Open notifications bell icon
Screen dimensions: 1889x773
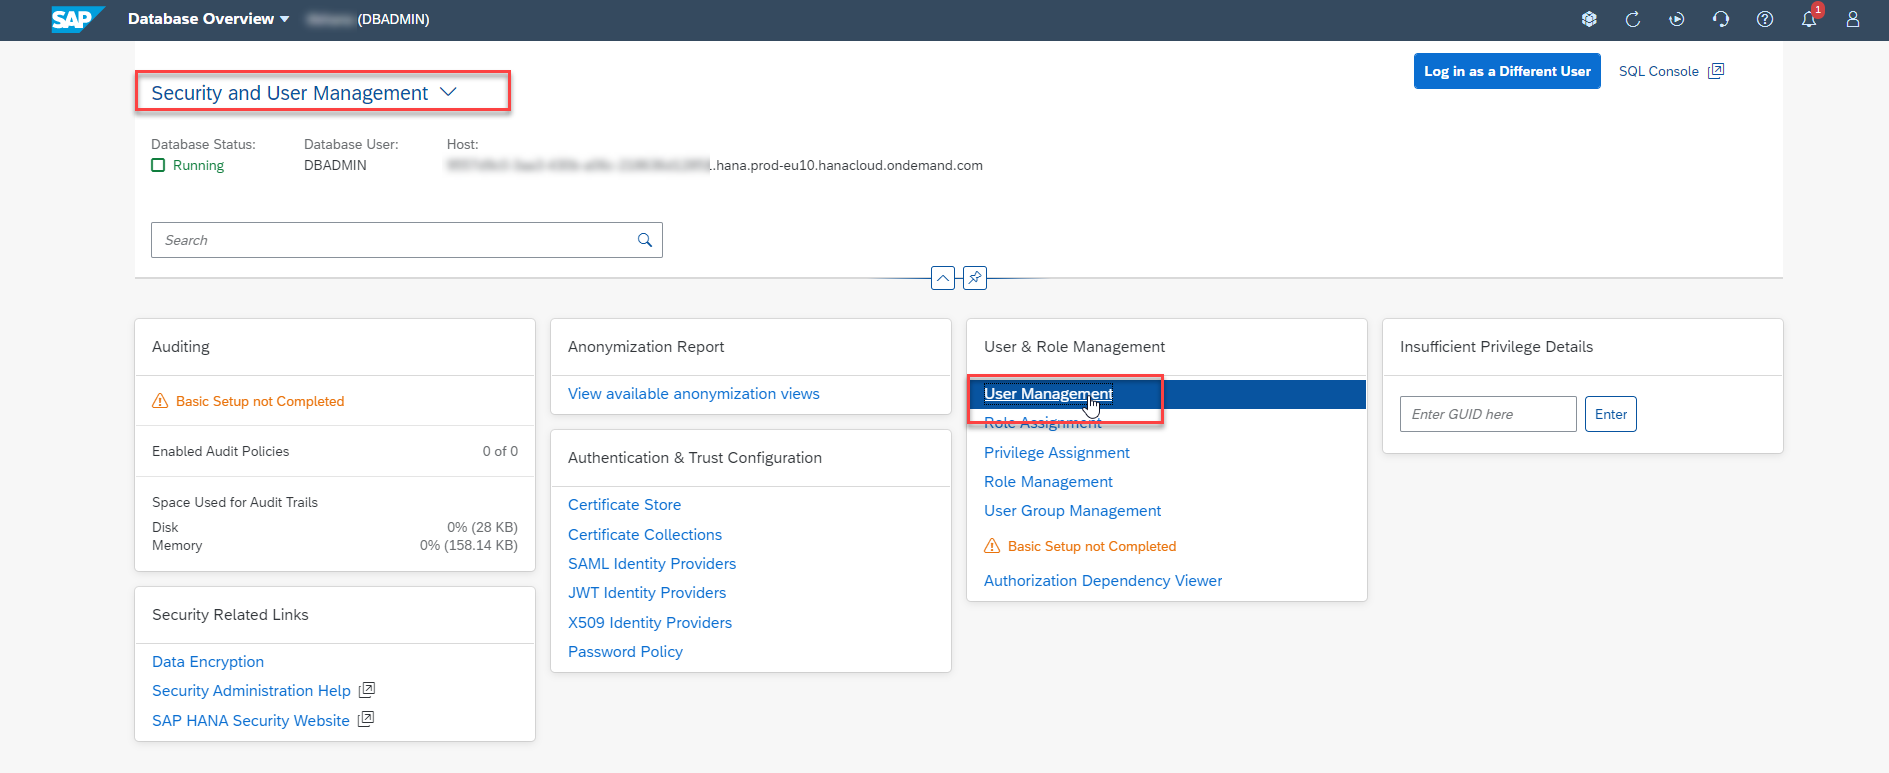coord(1809,19)
